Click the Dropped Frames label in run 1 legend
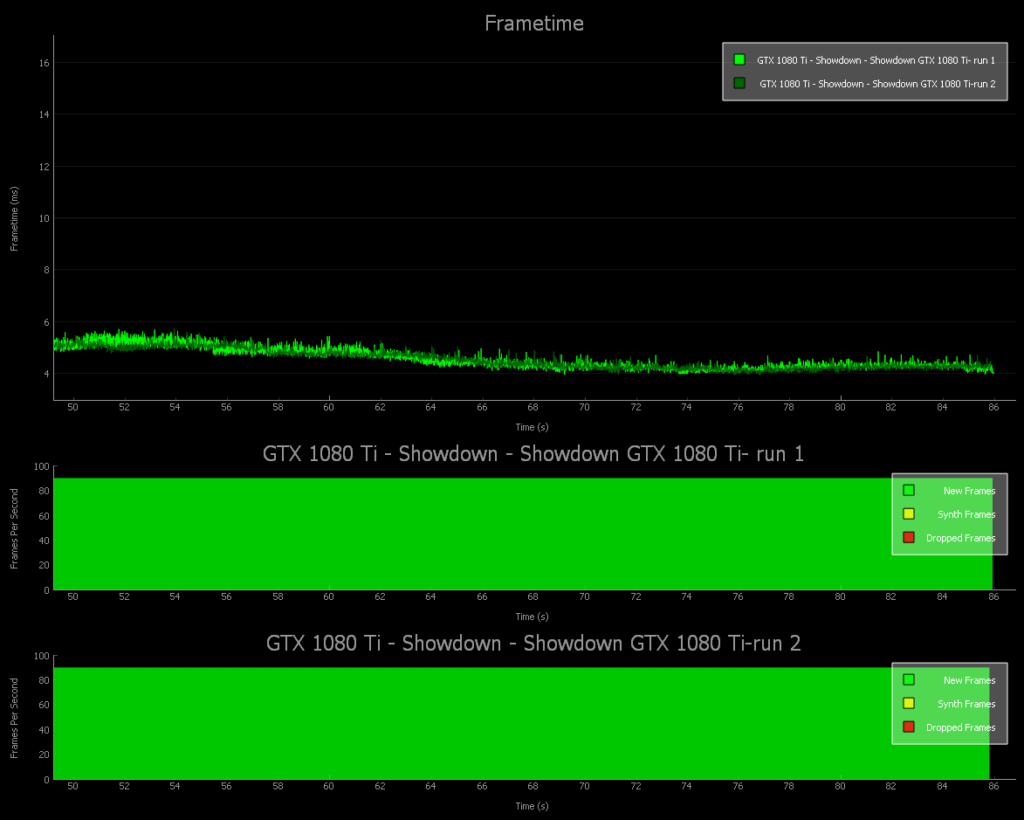 pos(960,538)
